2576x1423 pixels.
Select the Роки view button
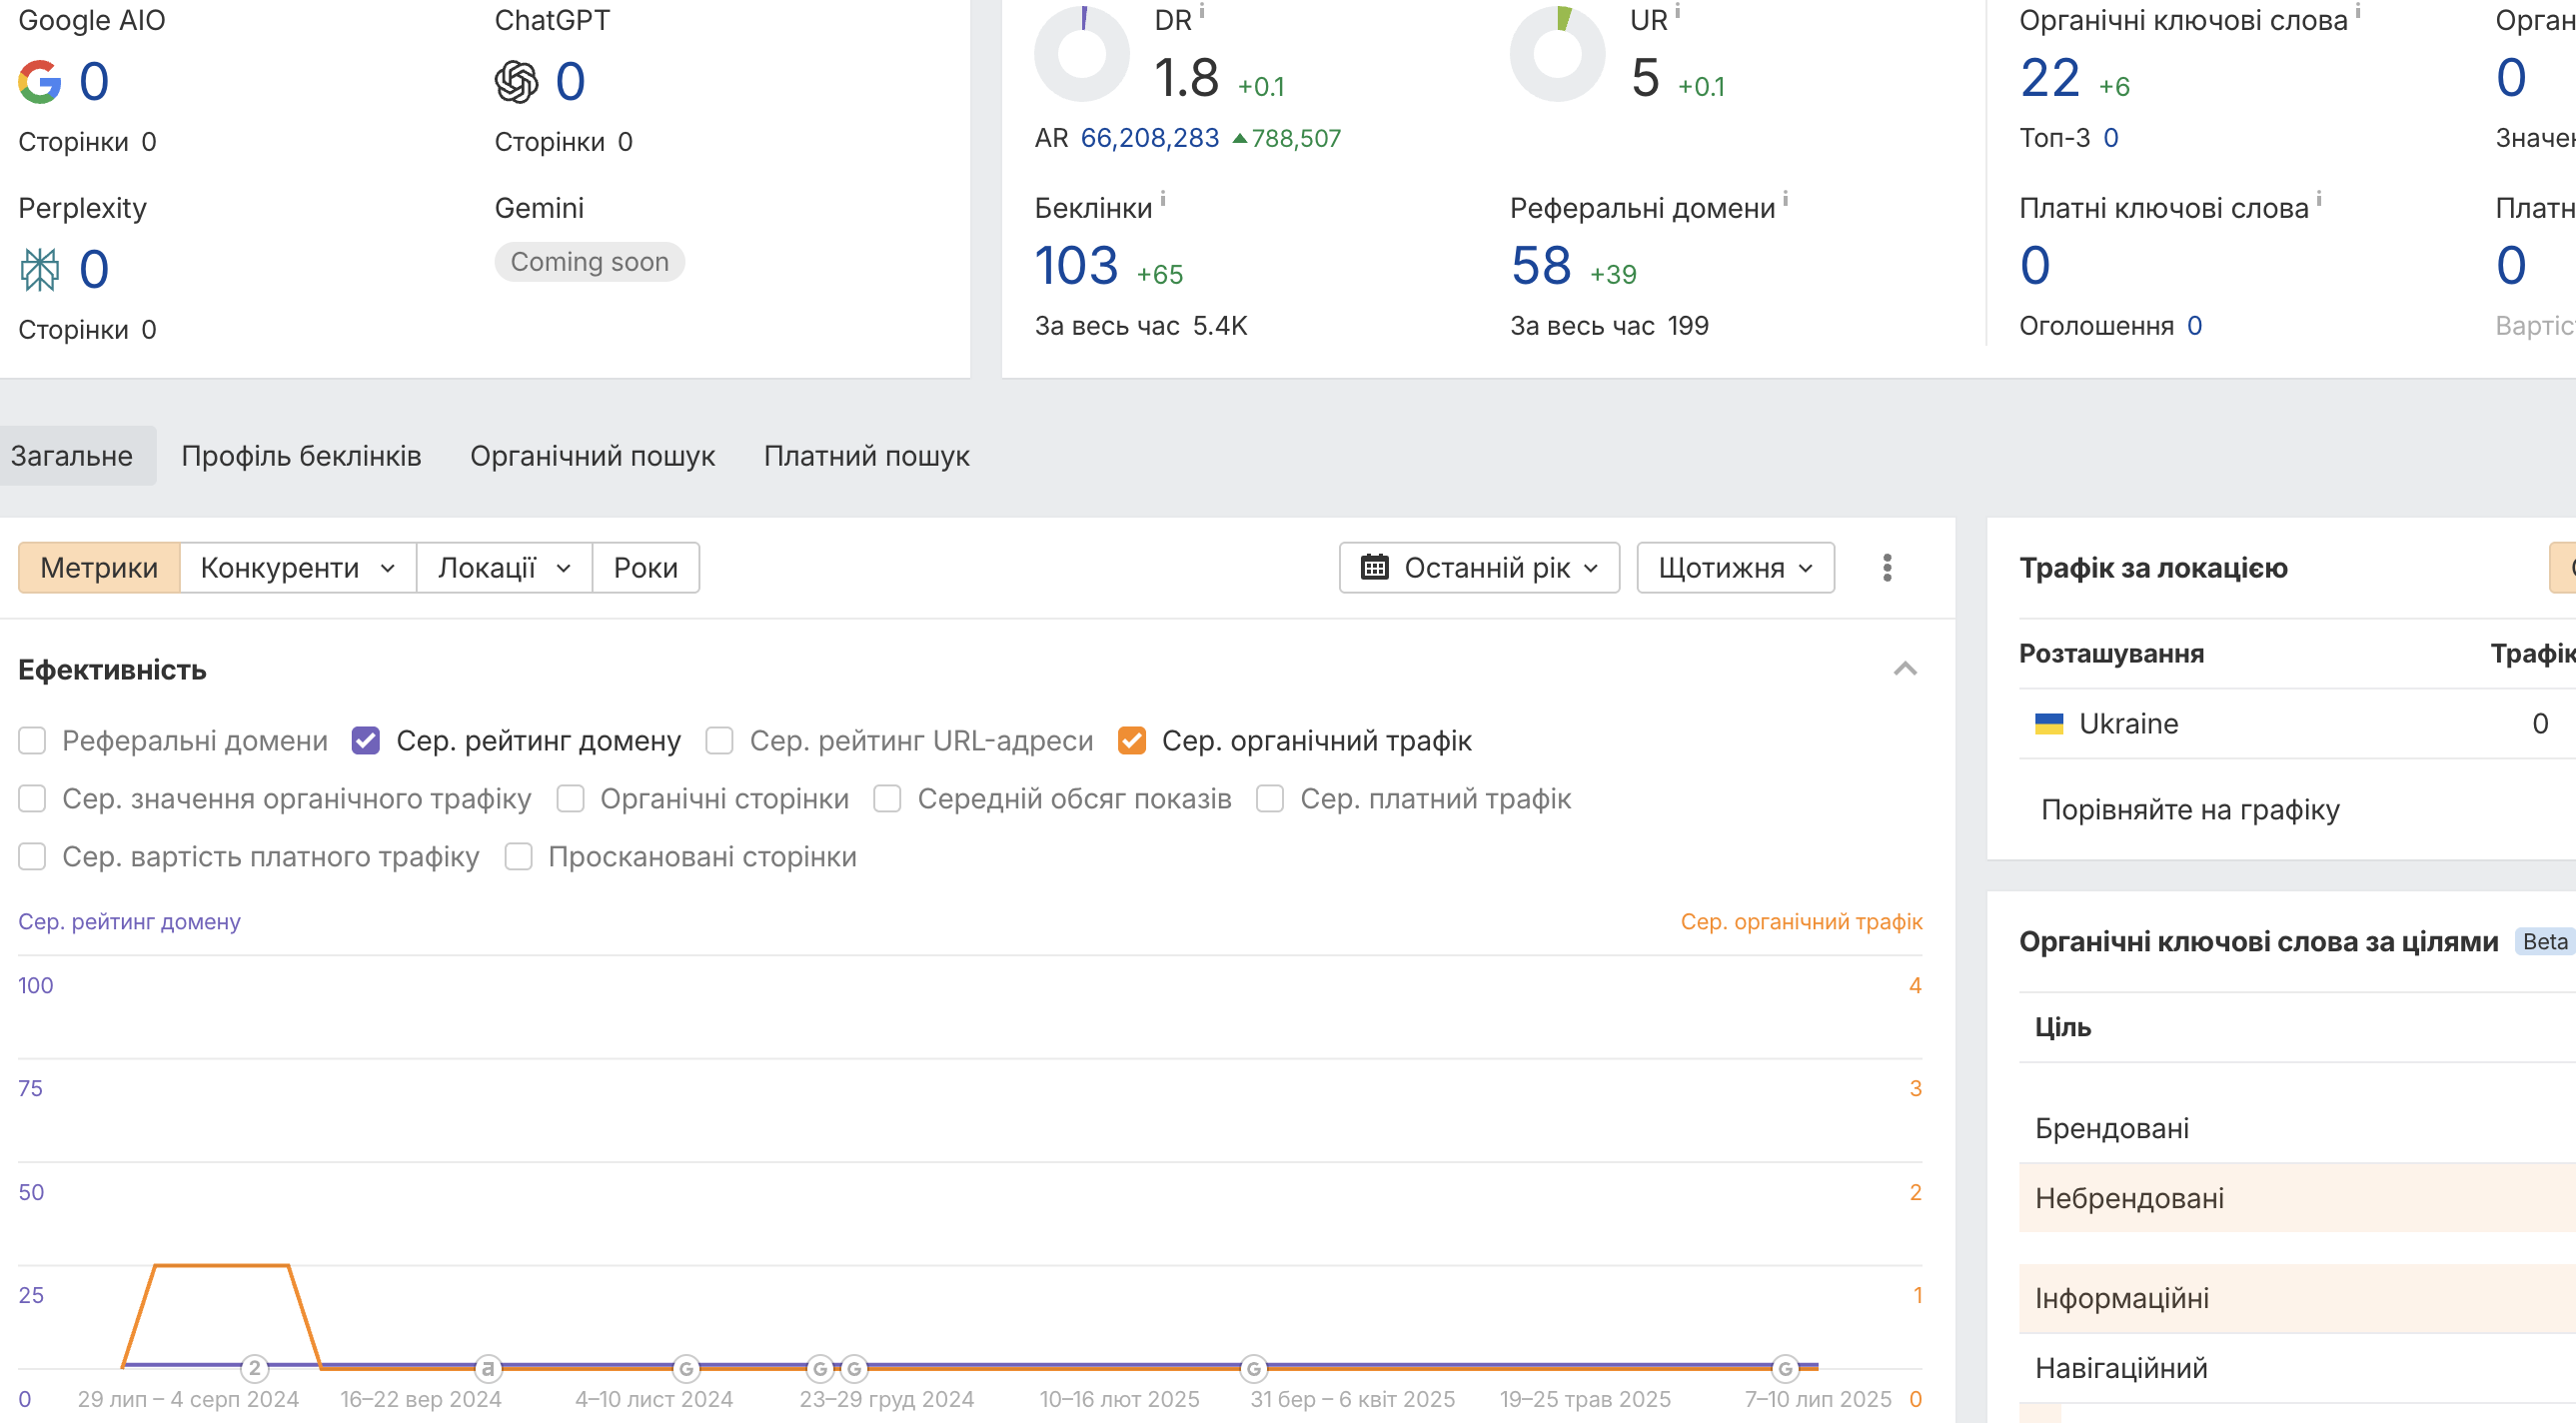click(646, 568)
